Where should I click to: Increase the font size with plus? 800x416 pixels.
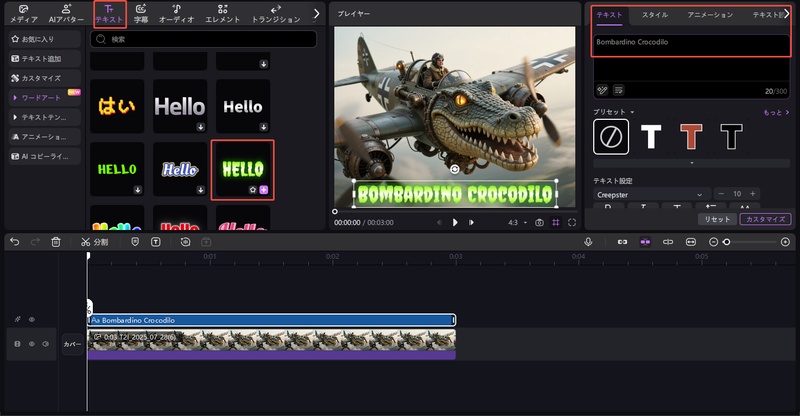click(753, 194)
